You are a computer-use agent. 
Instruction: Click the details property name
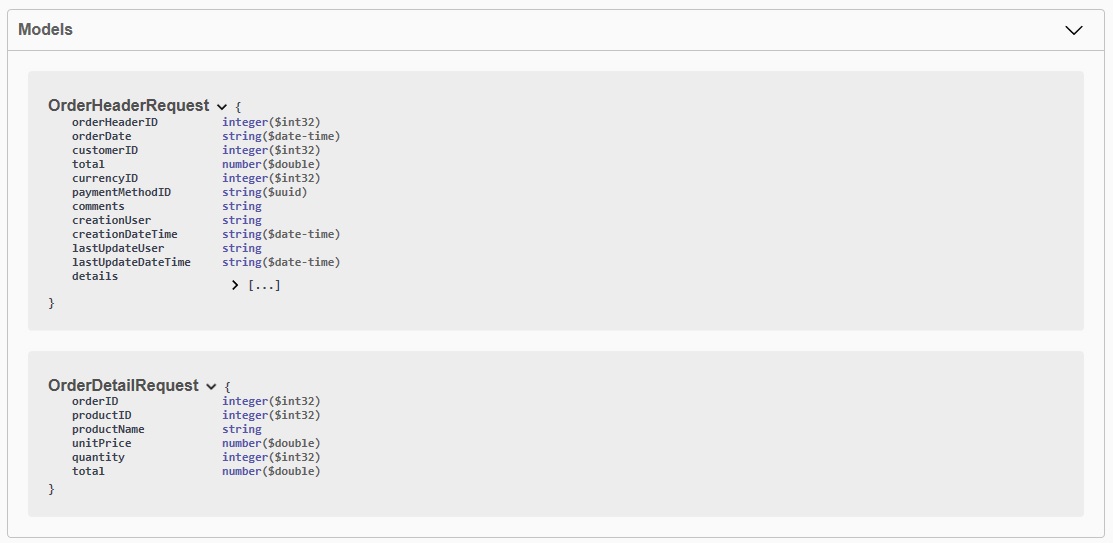pos(95,276)
